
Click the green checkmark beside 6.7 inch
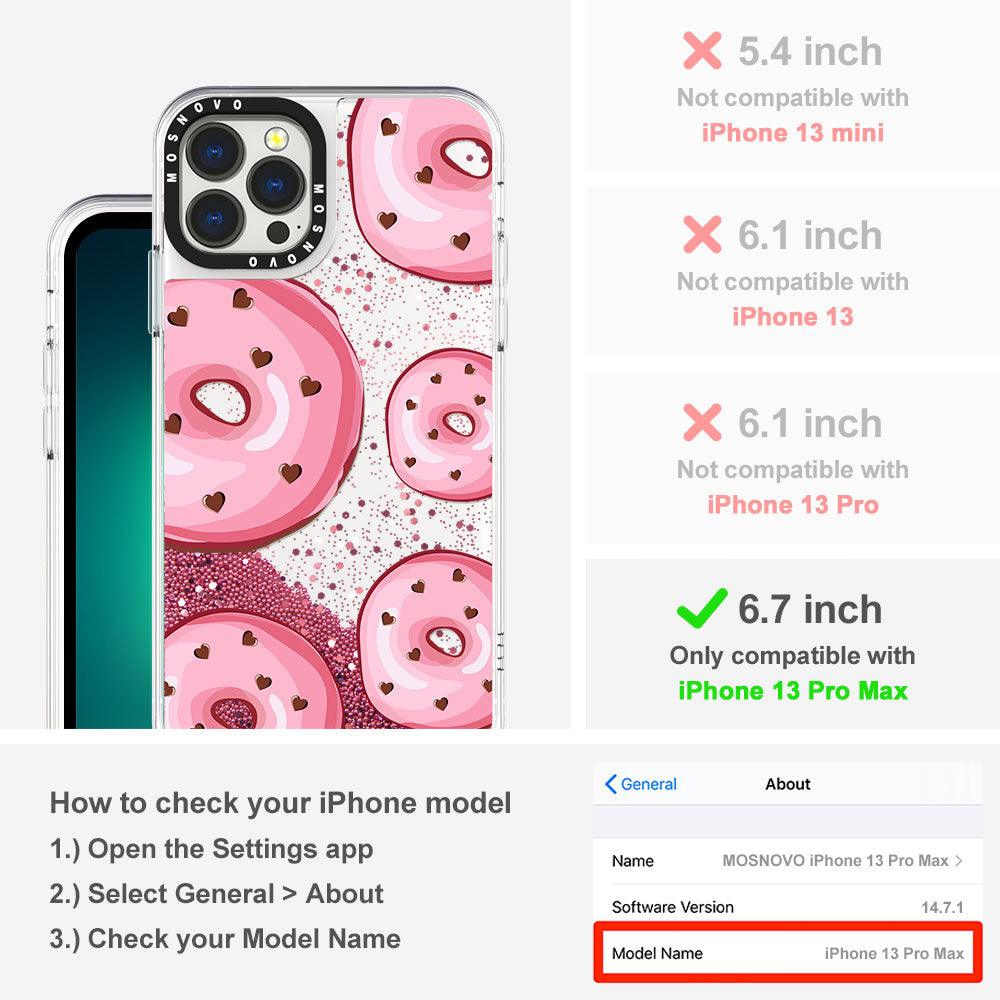pyautogui.click(x=702, y=608)
